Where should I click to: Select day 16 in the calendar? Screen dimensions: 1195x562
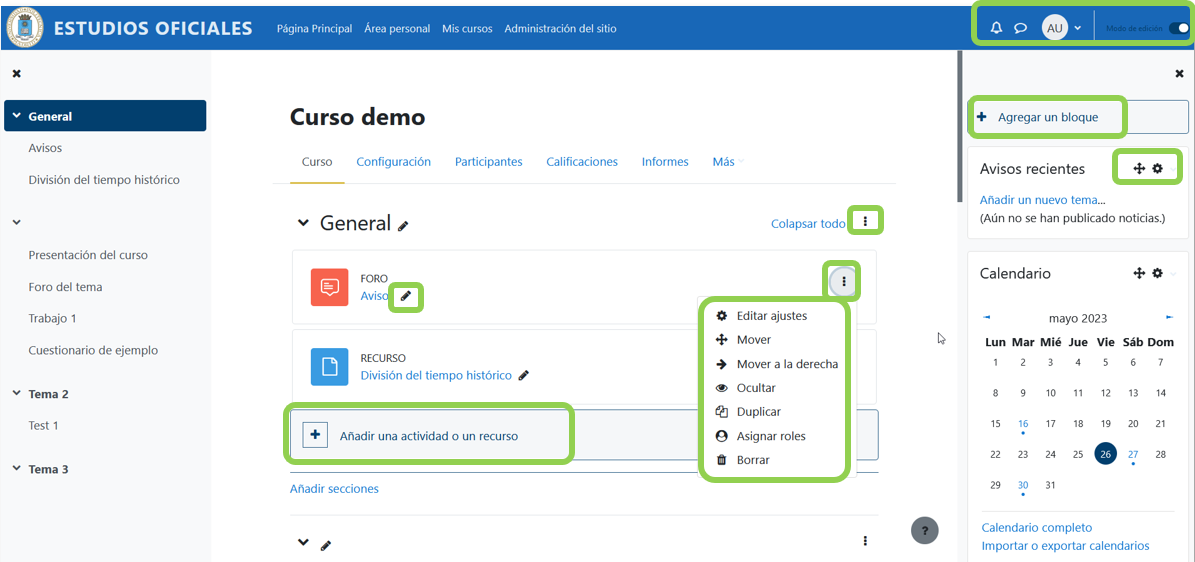[x=1023, y=423]
